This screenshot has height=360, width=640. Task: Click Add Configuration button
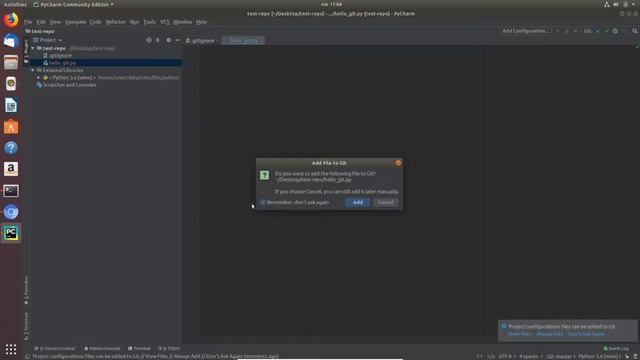tap(525, 31)
